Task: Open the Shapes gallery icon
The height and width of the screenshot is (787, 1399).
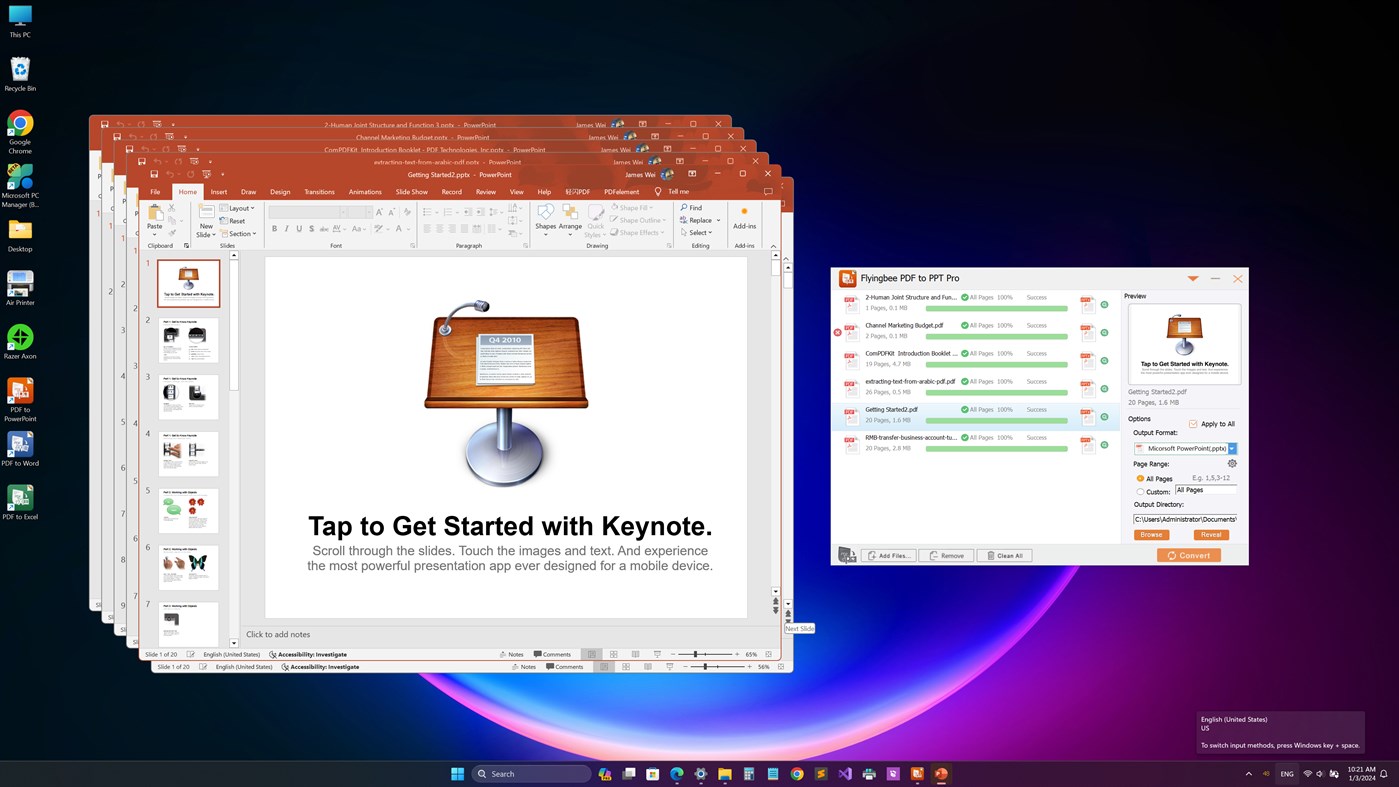Action: pos(545,213)
